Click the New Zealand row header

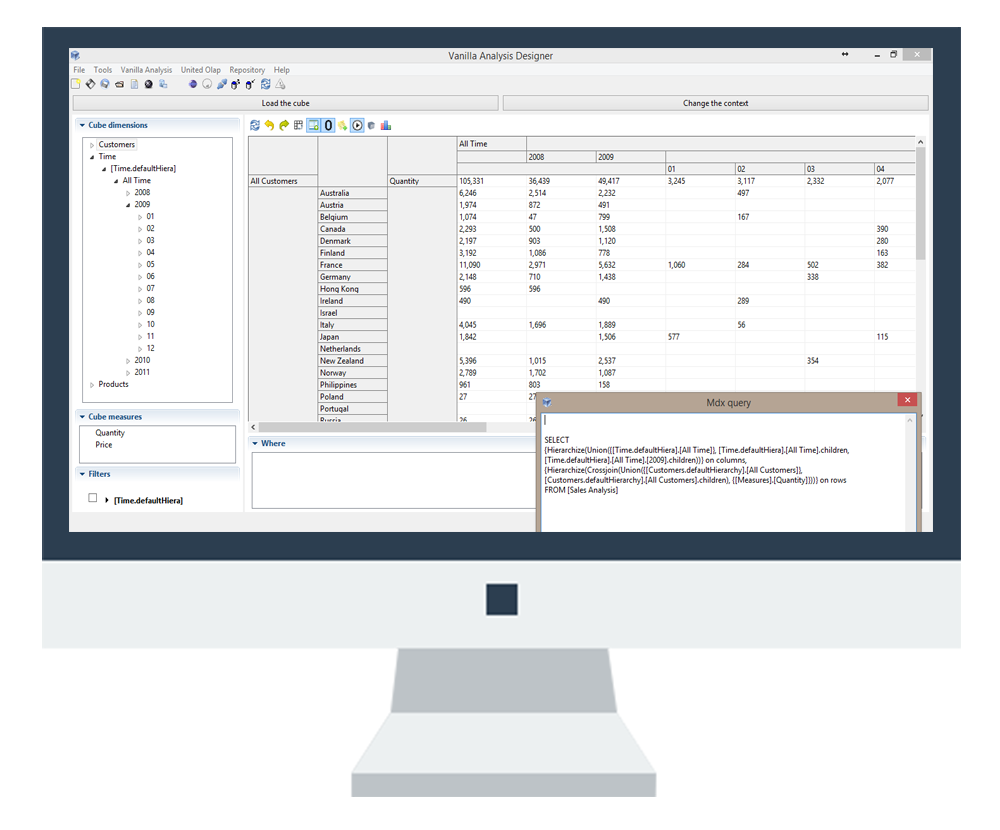click(352, 360)
